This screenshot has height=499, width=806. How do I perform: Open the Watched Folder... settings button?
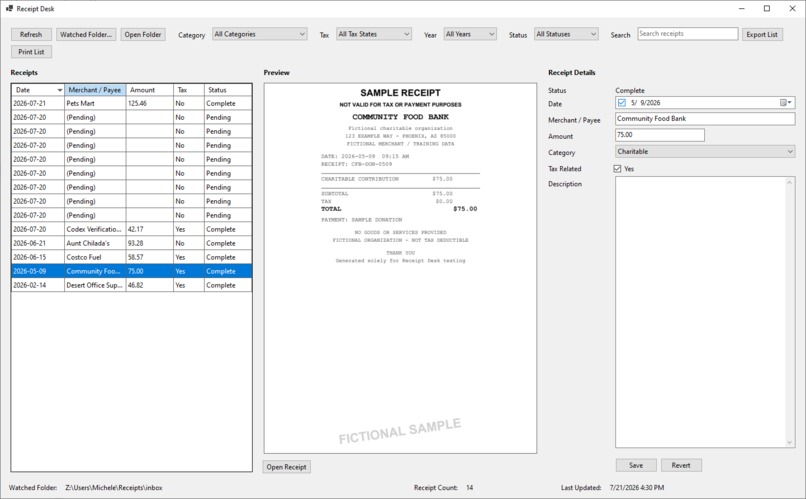pos(86,34)
